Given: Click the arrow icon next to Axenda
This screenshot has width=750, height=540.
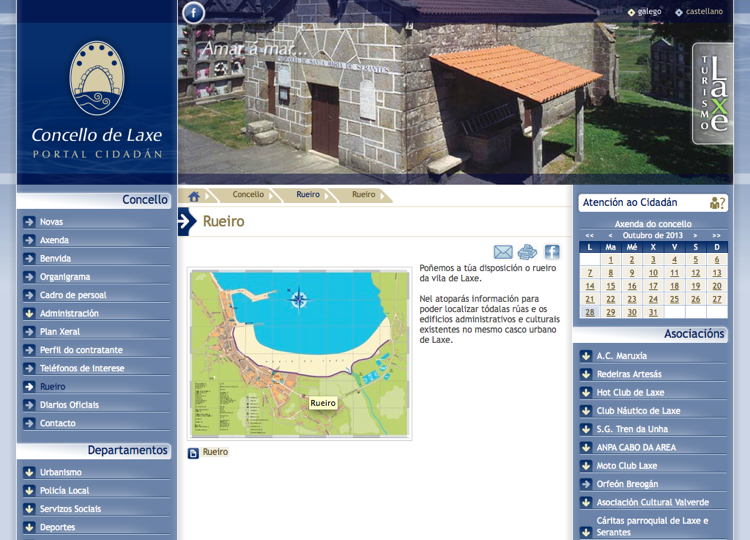Looking at the screenshot, I should pos(29,240).
